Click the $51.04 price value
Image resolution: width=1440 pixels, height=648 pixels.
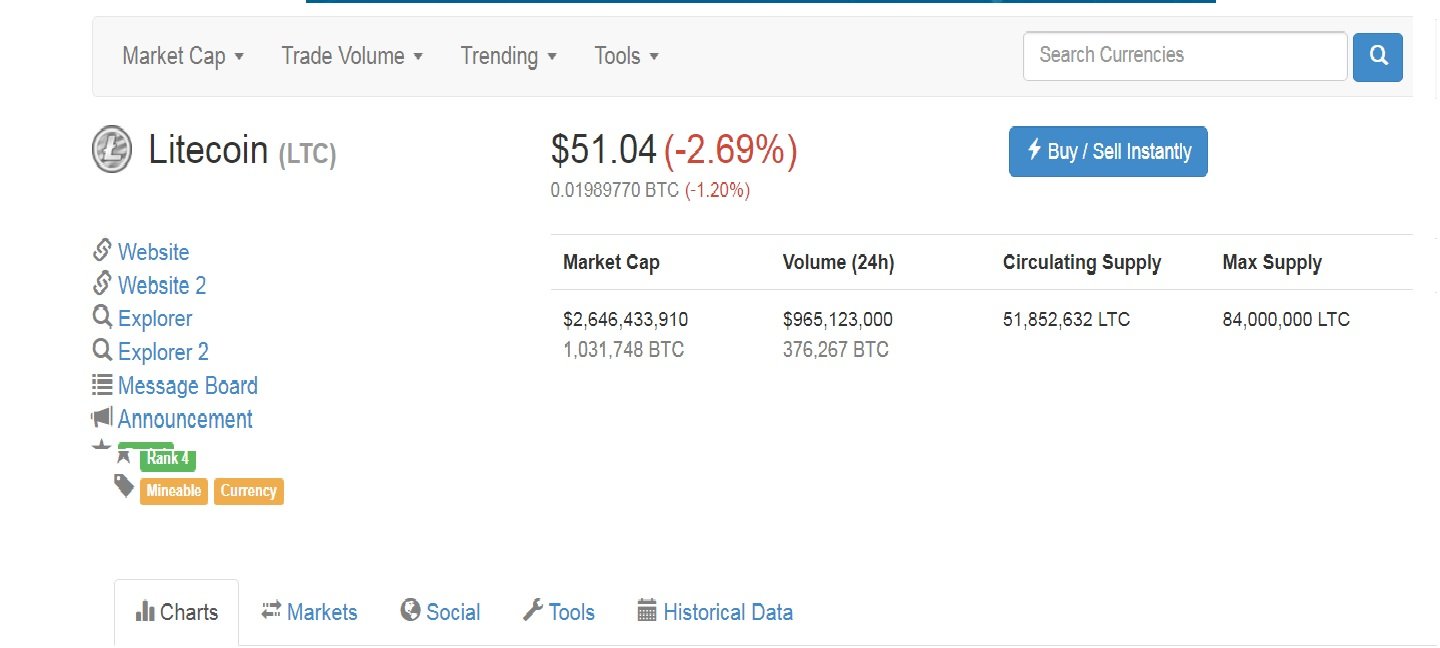pos(603,150)
